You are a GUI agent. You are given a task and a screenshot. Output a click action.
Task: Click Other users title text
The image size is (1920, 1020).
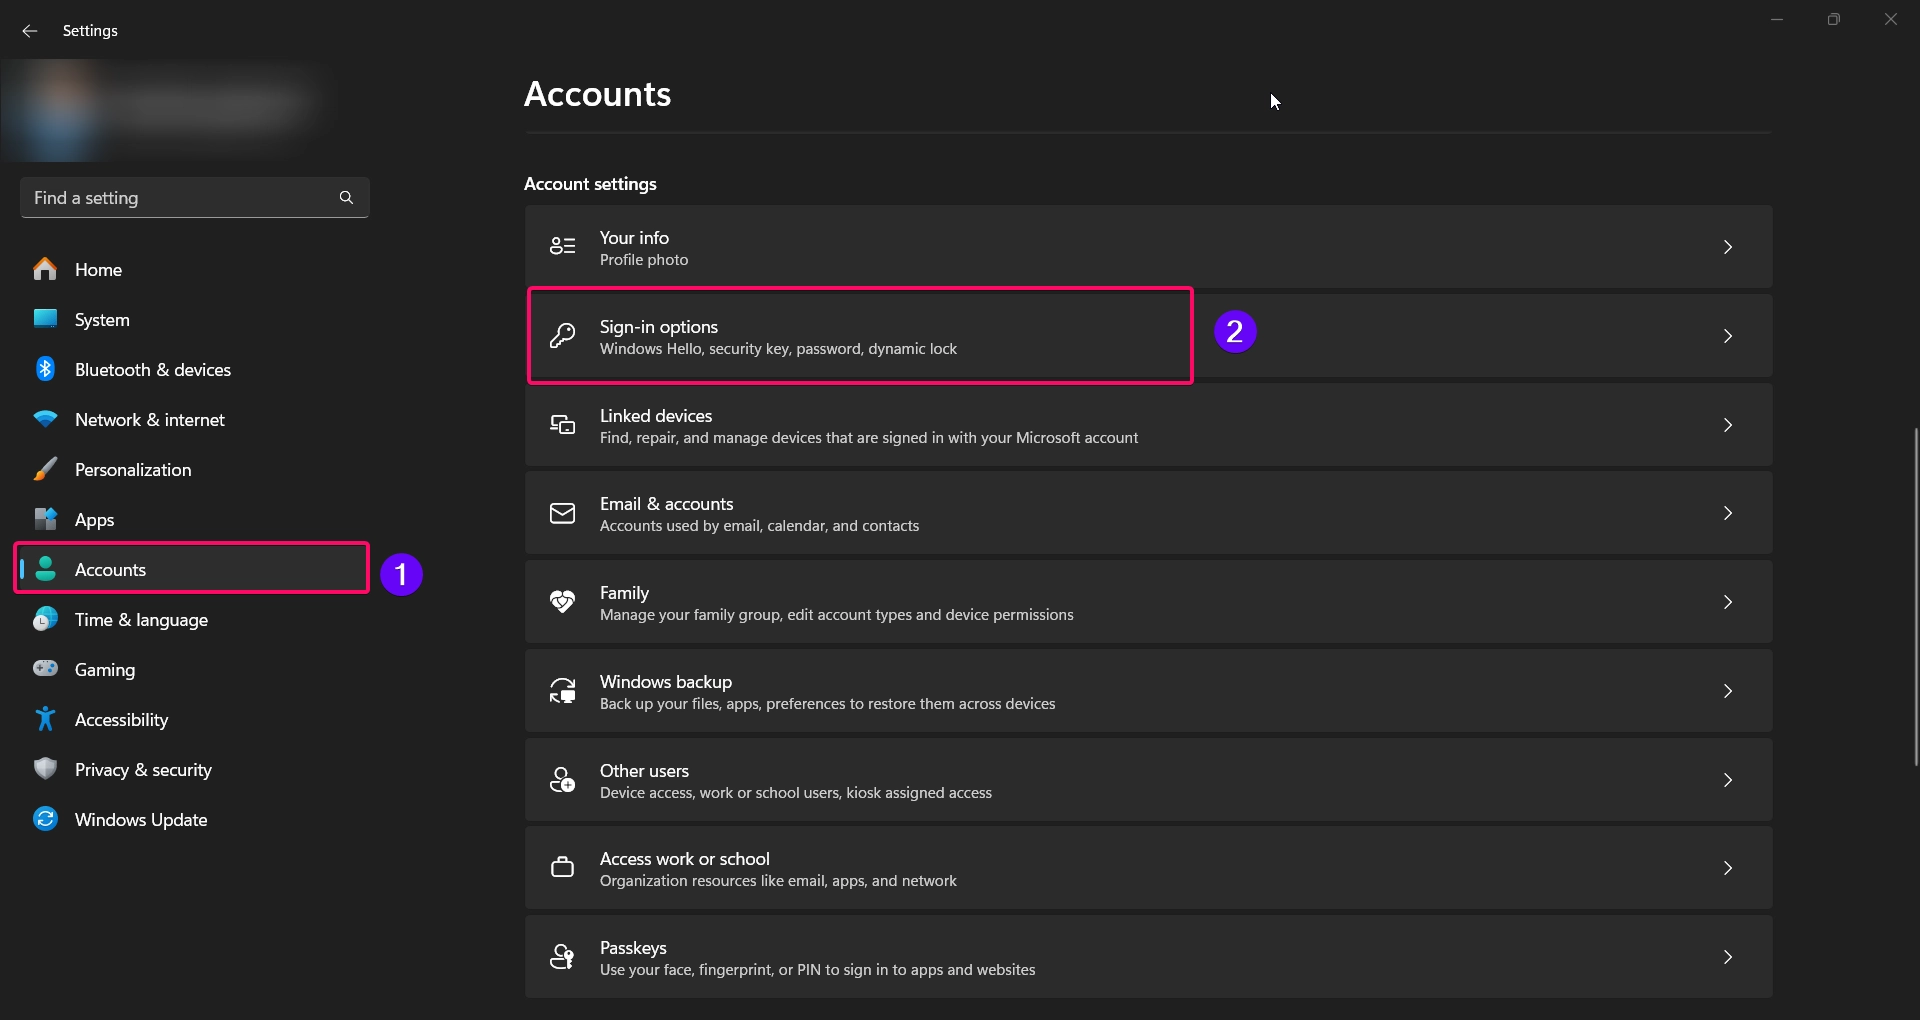point(644,771)
